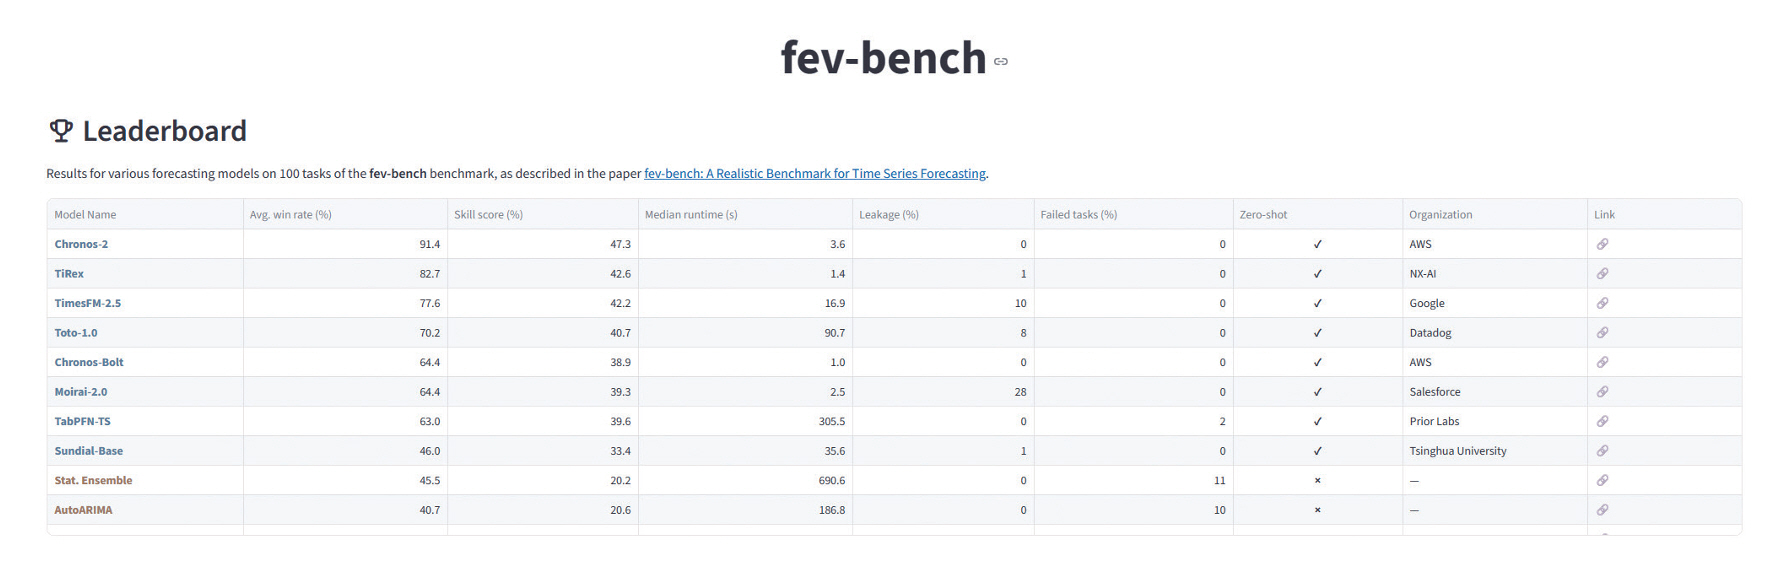The width and height of the screenshot is (1787, 580).
Task: Click the anchor link icon beside fev-bench title
Action: [1001, 62]
